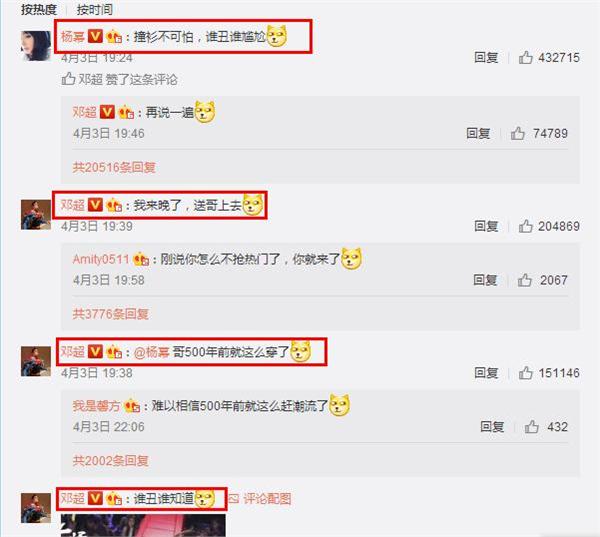The image size is (600, 537).
Task: Click the 评论配图 picture icon
Action: click(x=234, y=498)
